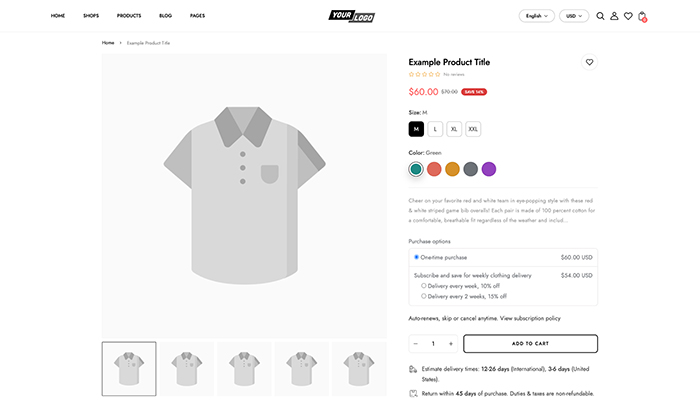Screen dimensions: 700x401
Task: Decrease quantity with minus button
Action: point(416,344)
